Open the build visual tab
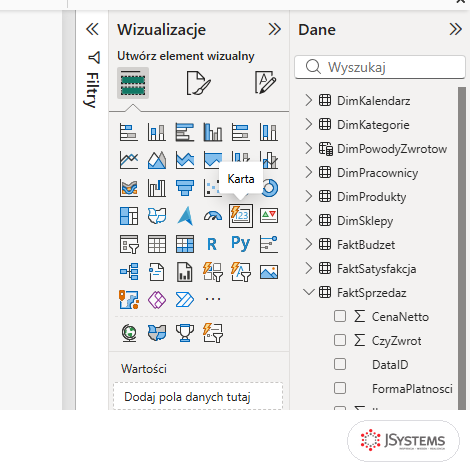The image size is (470, 472). (133, 83)
